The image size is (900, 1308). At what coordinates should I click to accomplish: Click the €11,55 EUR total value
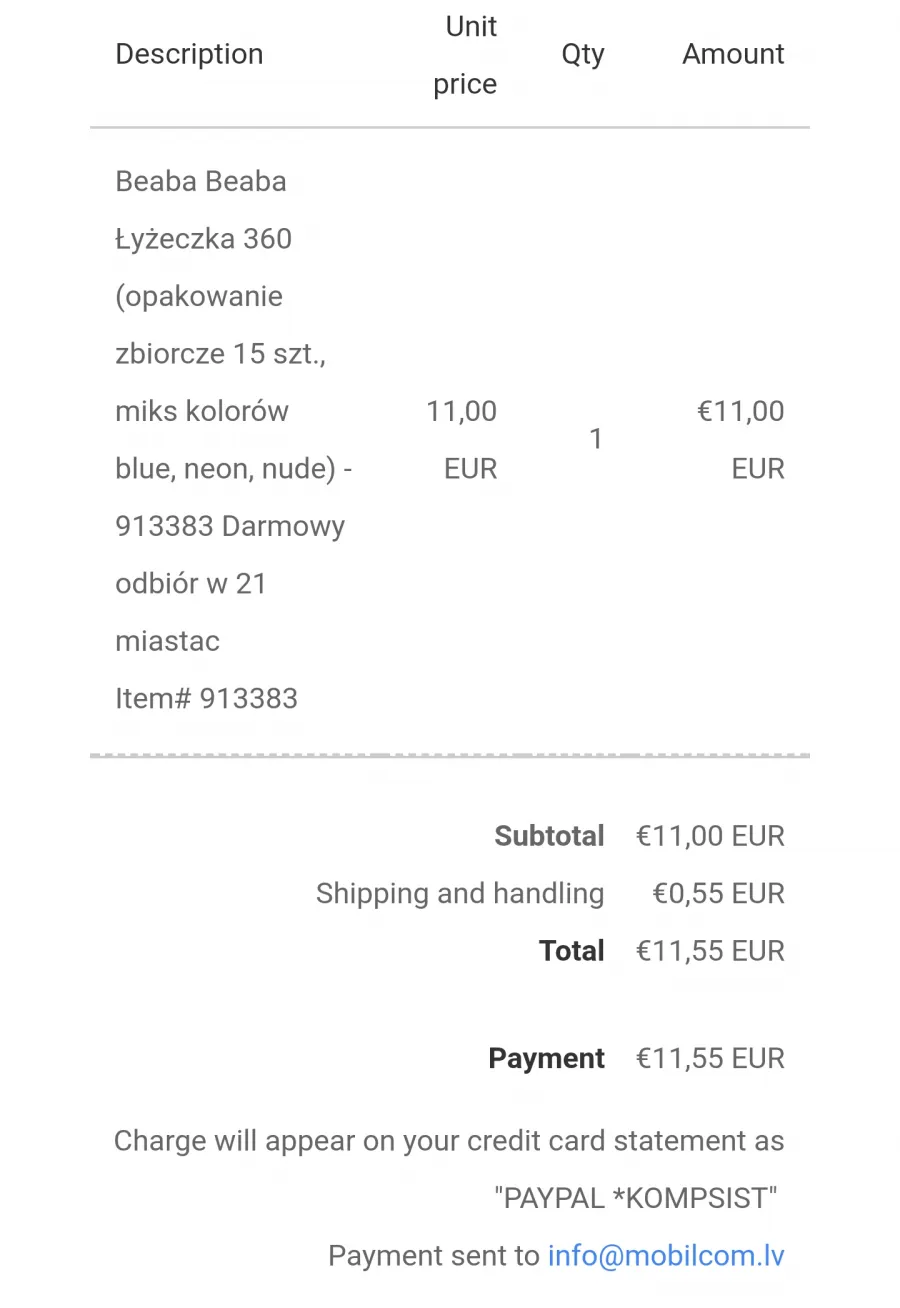(710, 951)
